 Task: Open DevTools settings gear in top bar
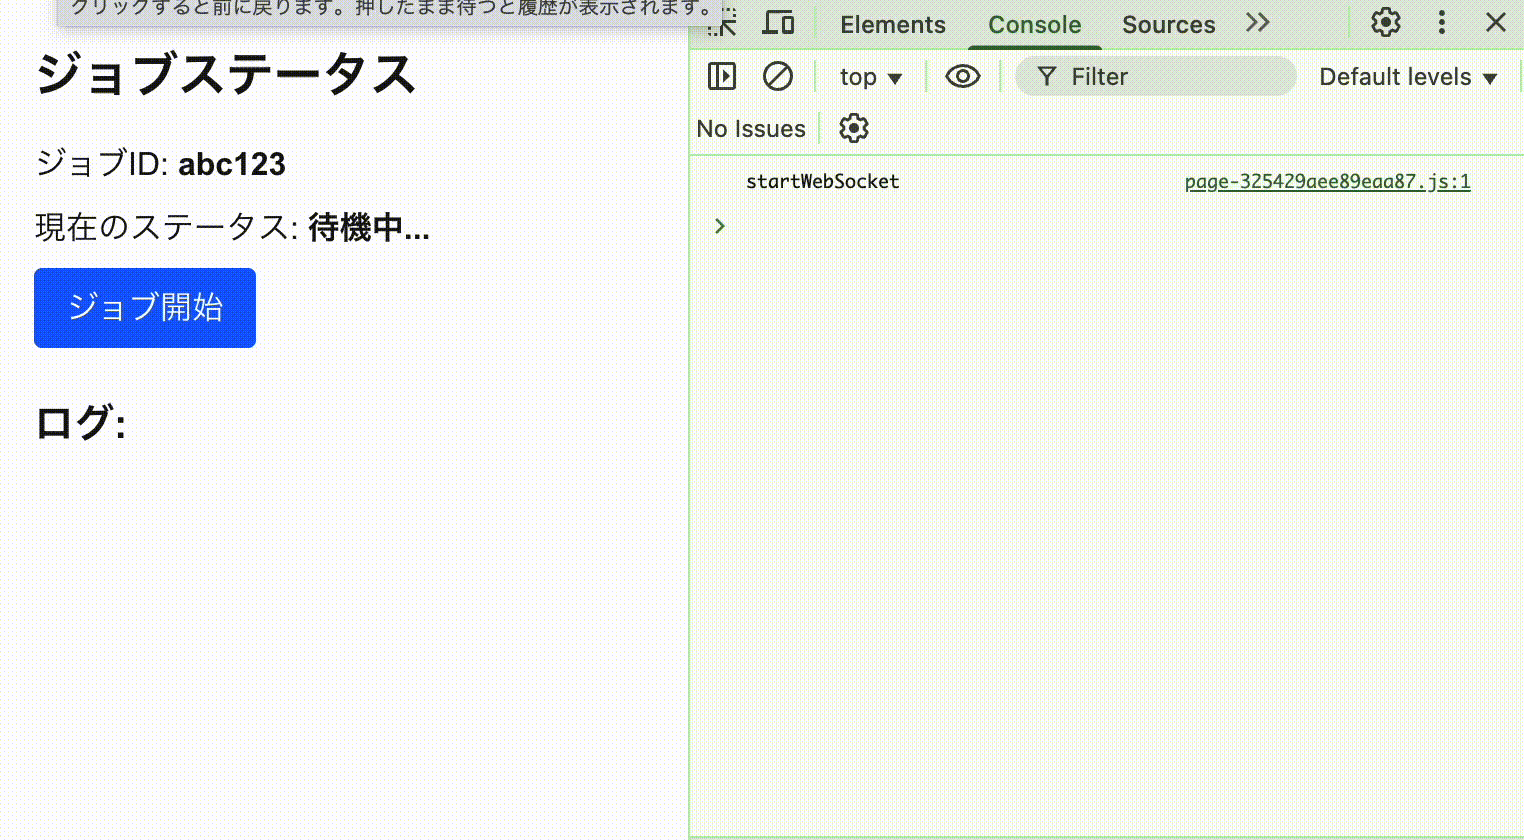1385,23
